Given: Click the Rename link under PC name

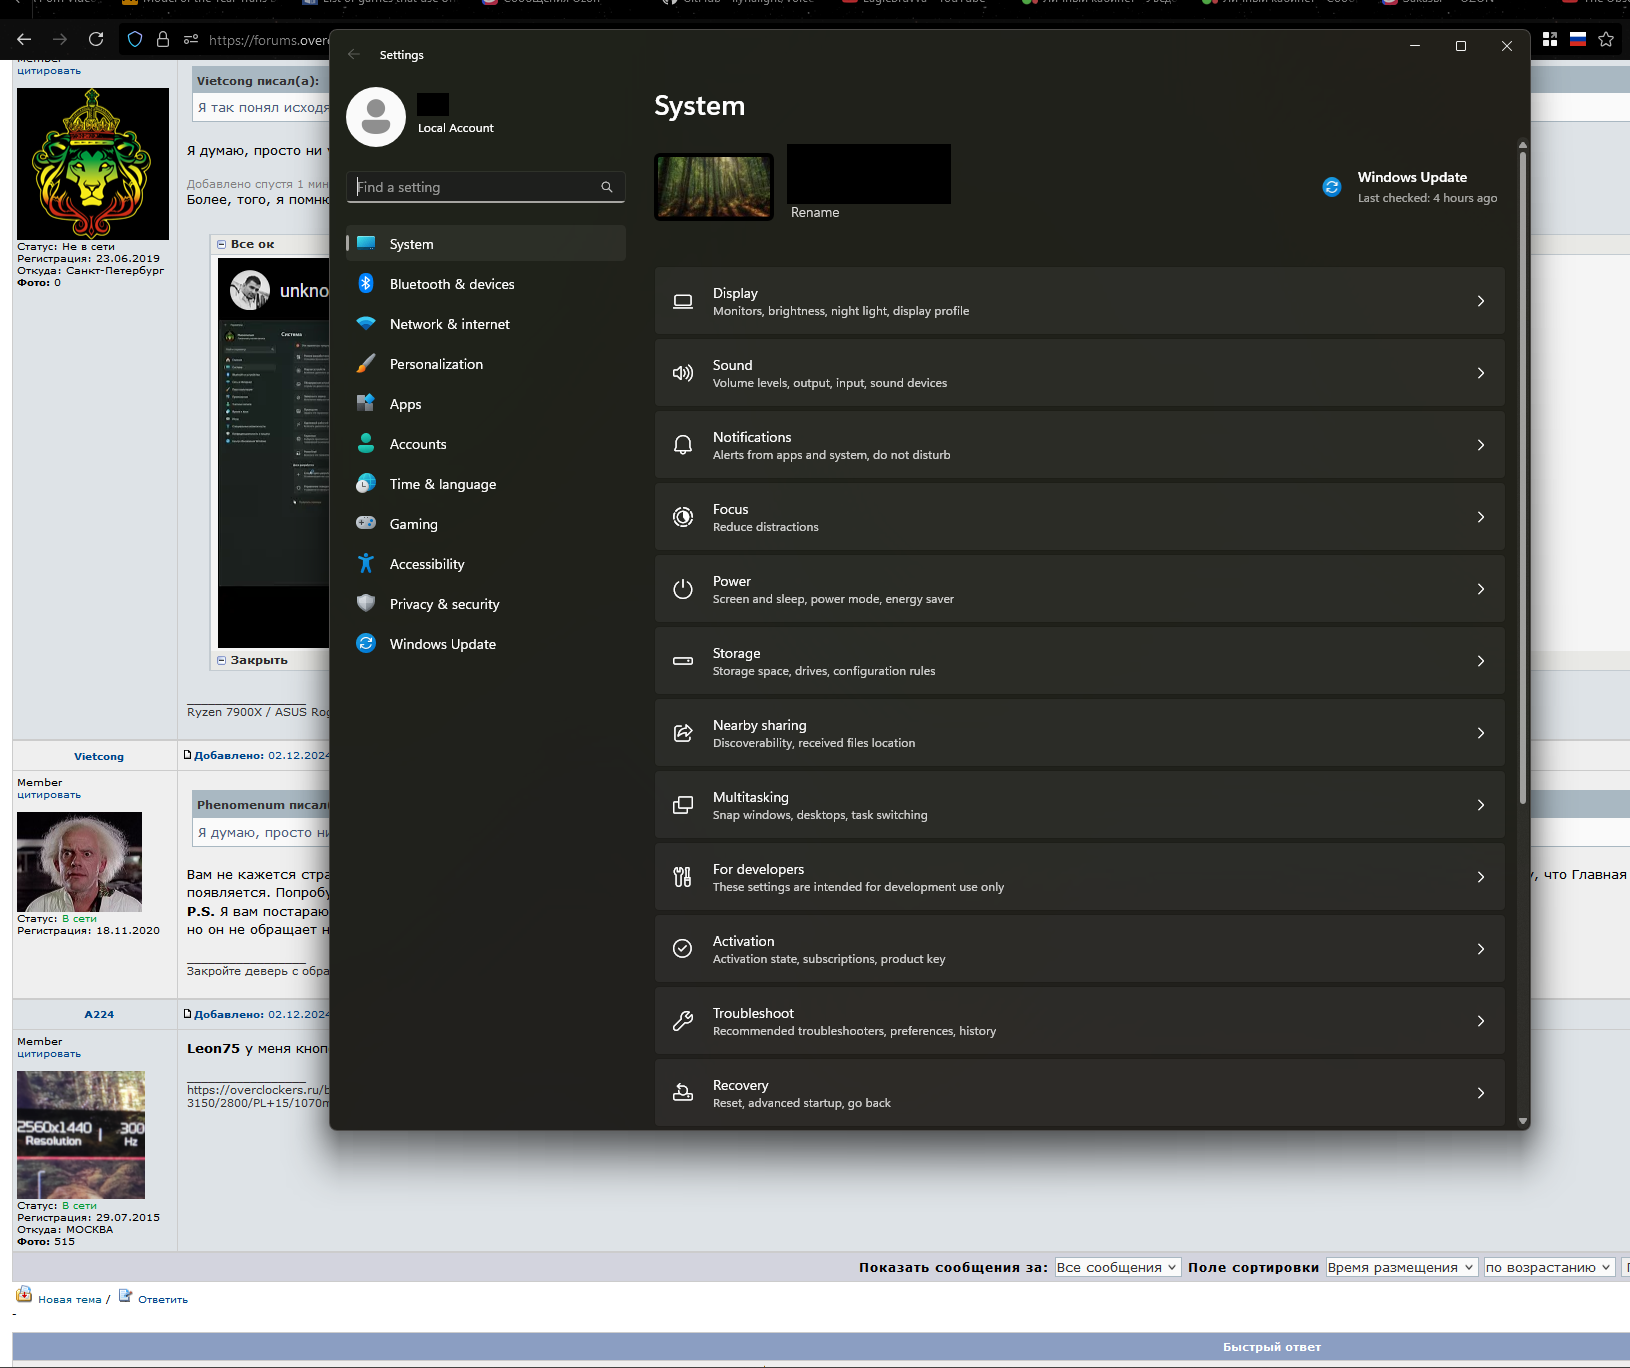Looking at the screenshot, I should tap(815, 213).
